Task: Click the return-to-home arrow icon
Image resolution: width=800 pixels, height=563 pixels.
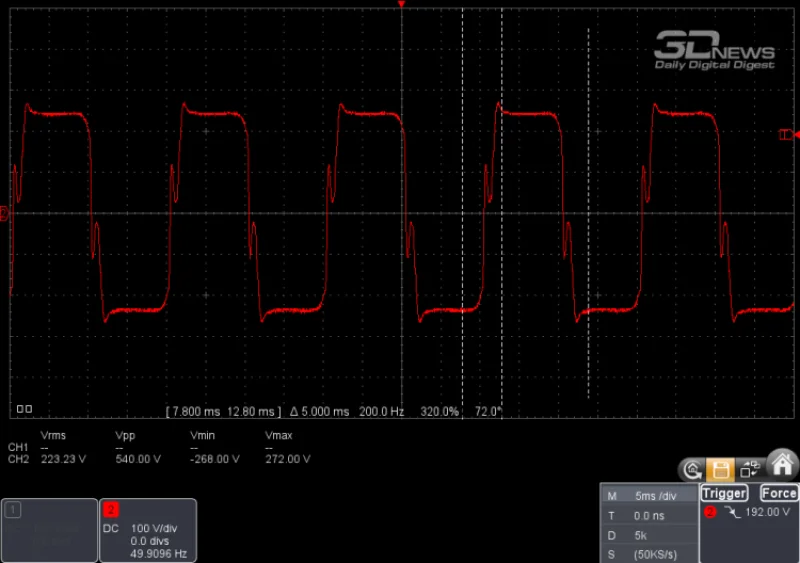Action: coord(691,469)
